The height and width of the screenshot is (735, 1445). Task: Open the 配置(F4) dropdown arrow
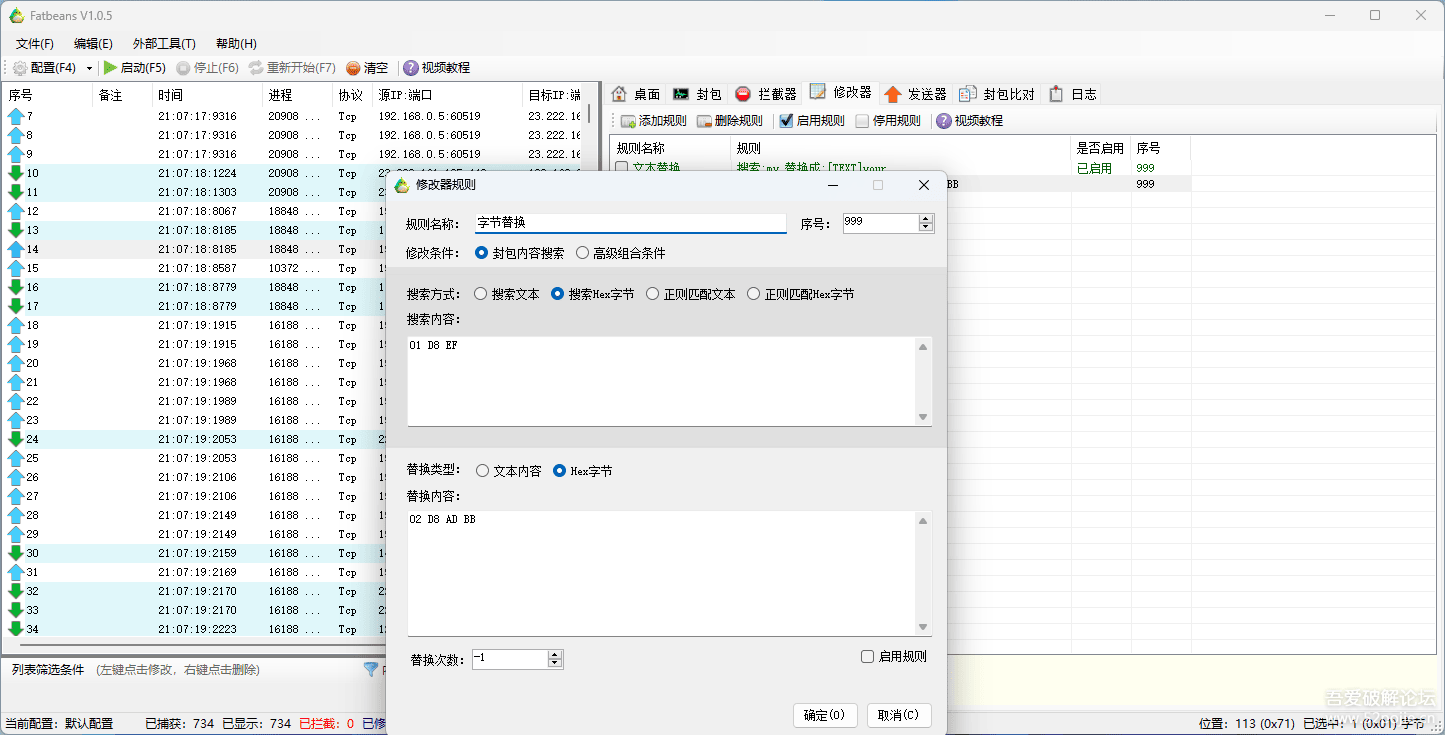click(x=90, y=68)
